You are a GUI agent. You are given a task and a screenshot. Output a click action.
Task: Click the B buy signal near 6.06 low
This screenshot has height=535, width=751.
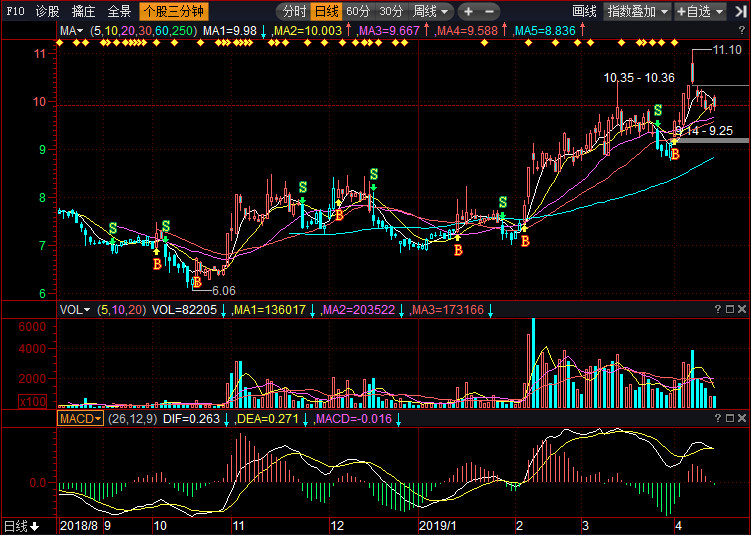click(197, 282)
